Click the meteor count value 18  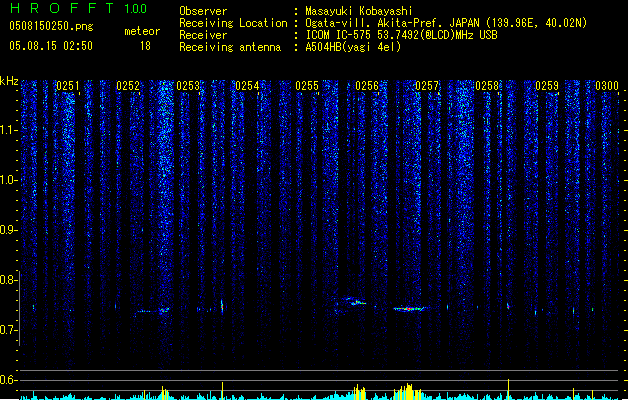click(x=145, y=46)
